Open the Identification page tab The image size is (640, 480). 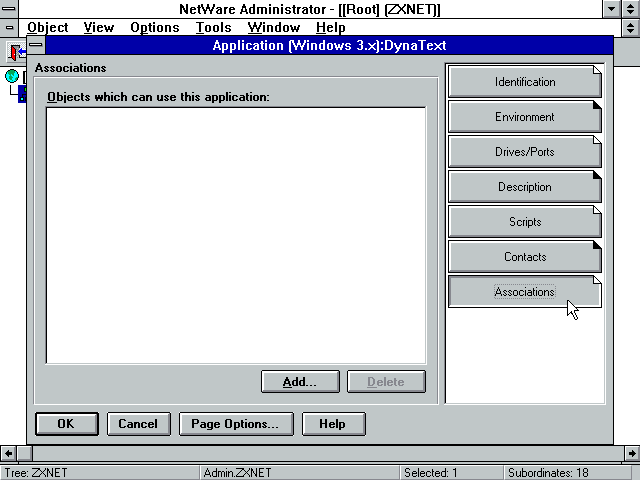524,82
